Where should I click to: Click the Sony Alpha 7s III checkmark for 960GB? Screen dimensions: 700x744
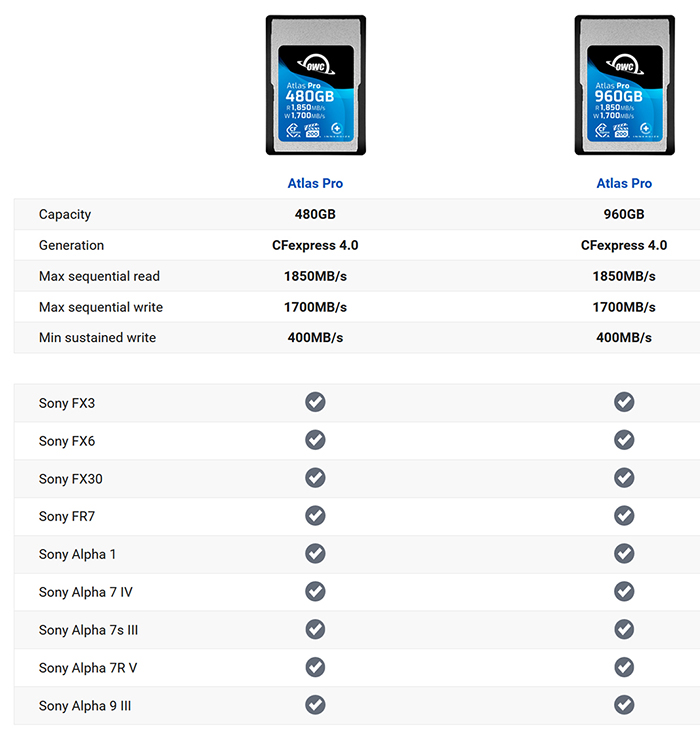point(624,629)
